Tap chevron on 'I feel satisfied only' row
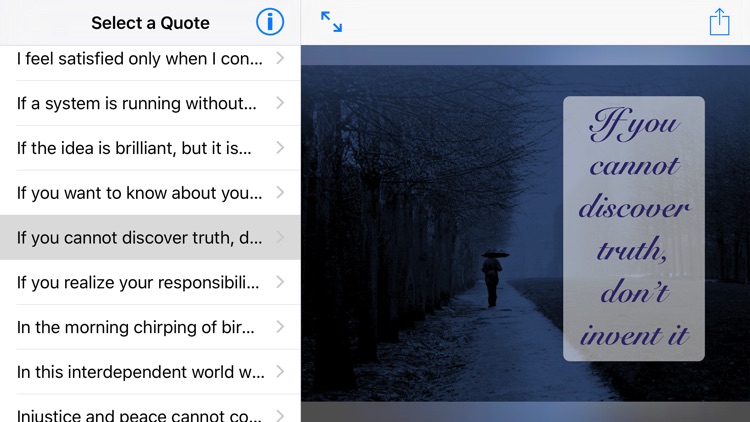Viewport: 750px width, 422px height. point(280,58)
